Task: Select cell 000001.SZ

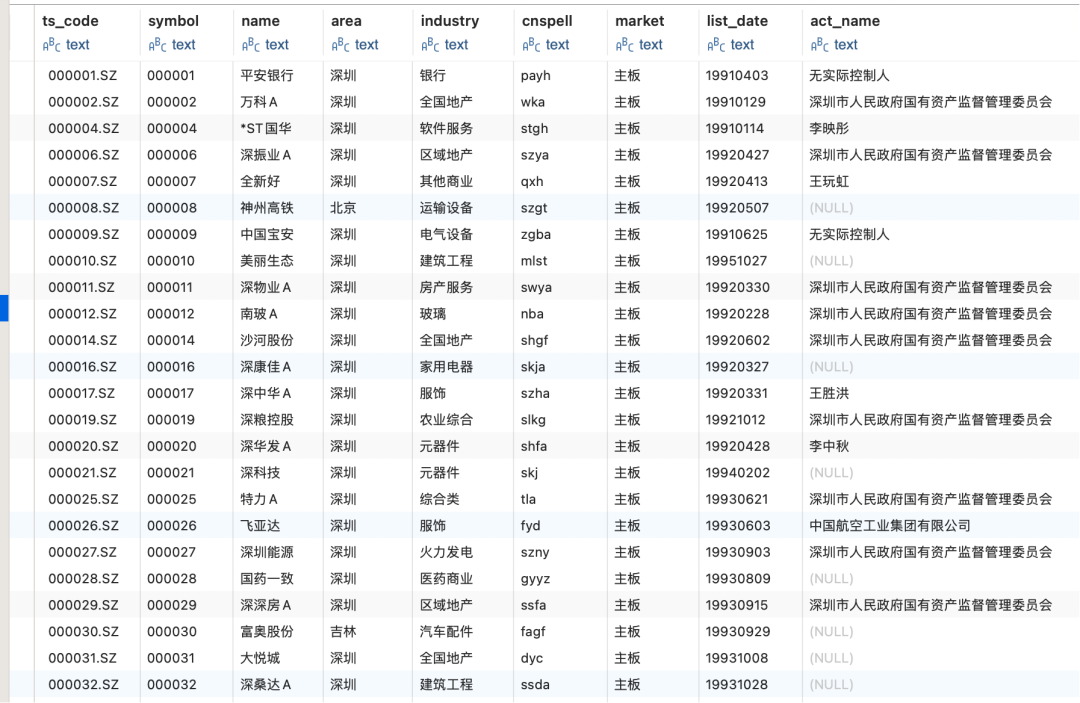Action: click(83, 76)
